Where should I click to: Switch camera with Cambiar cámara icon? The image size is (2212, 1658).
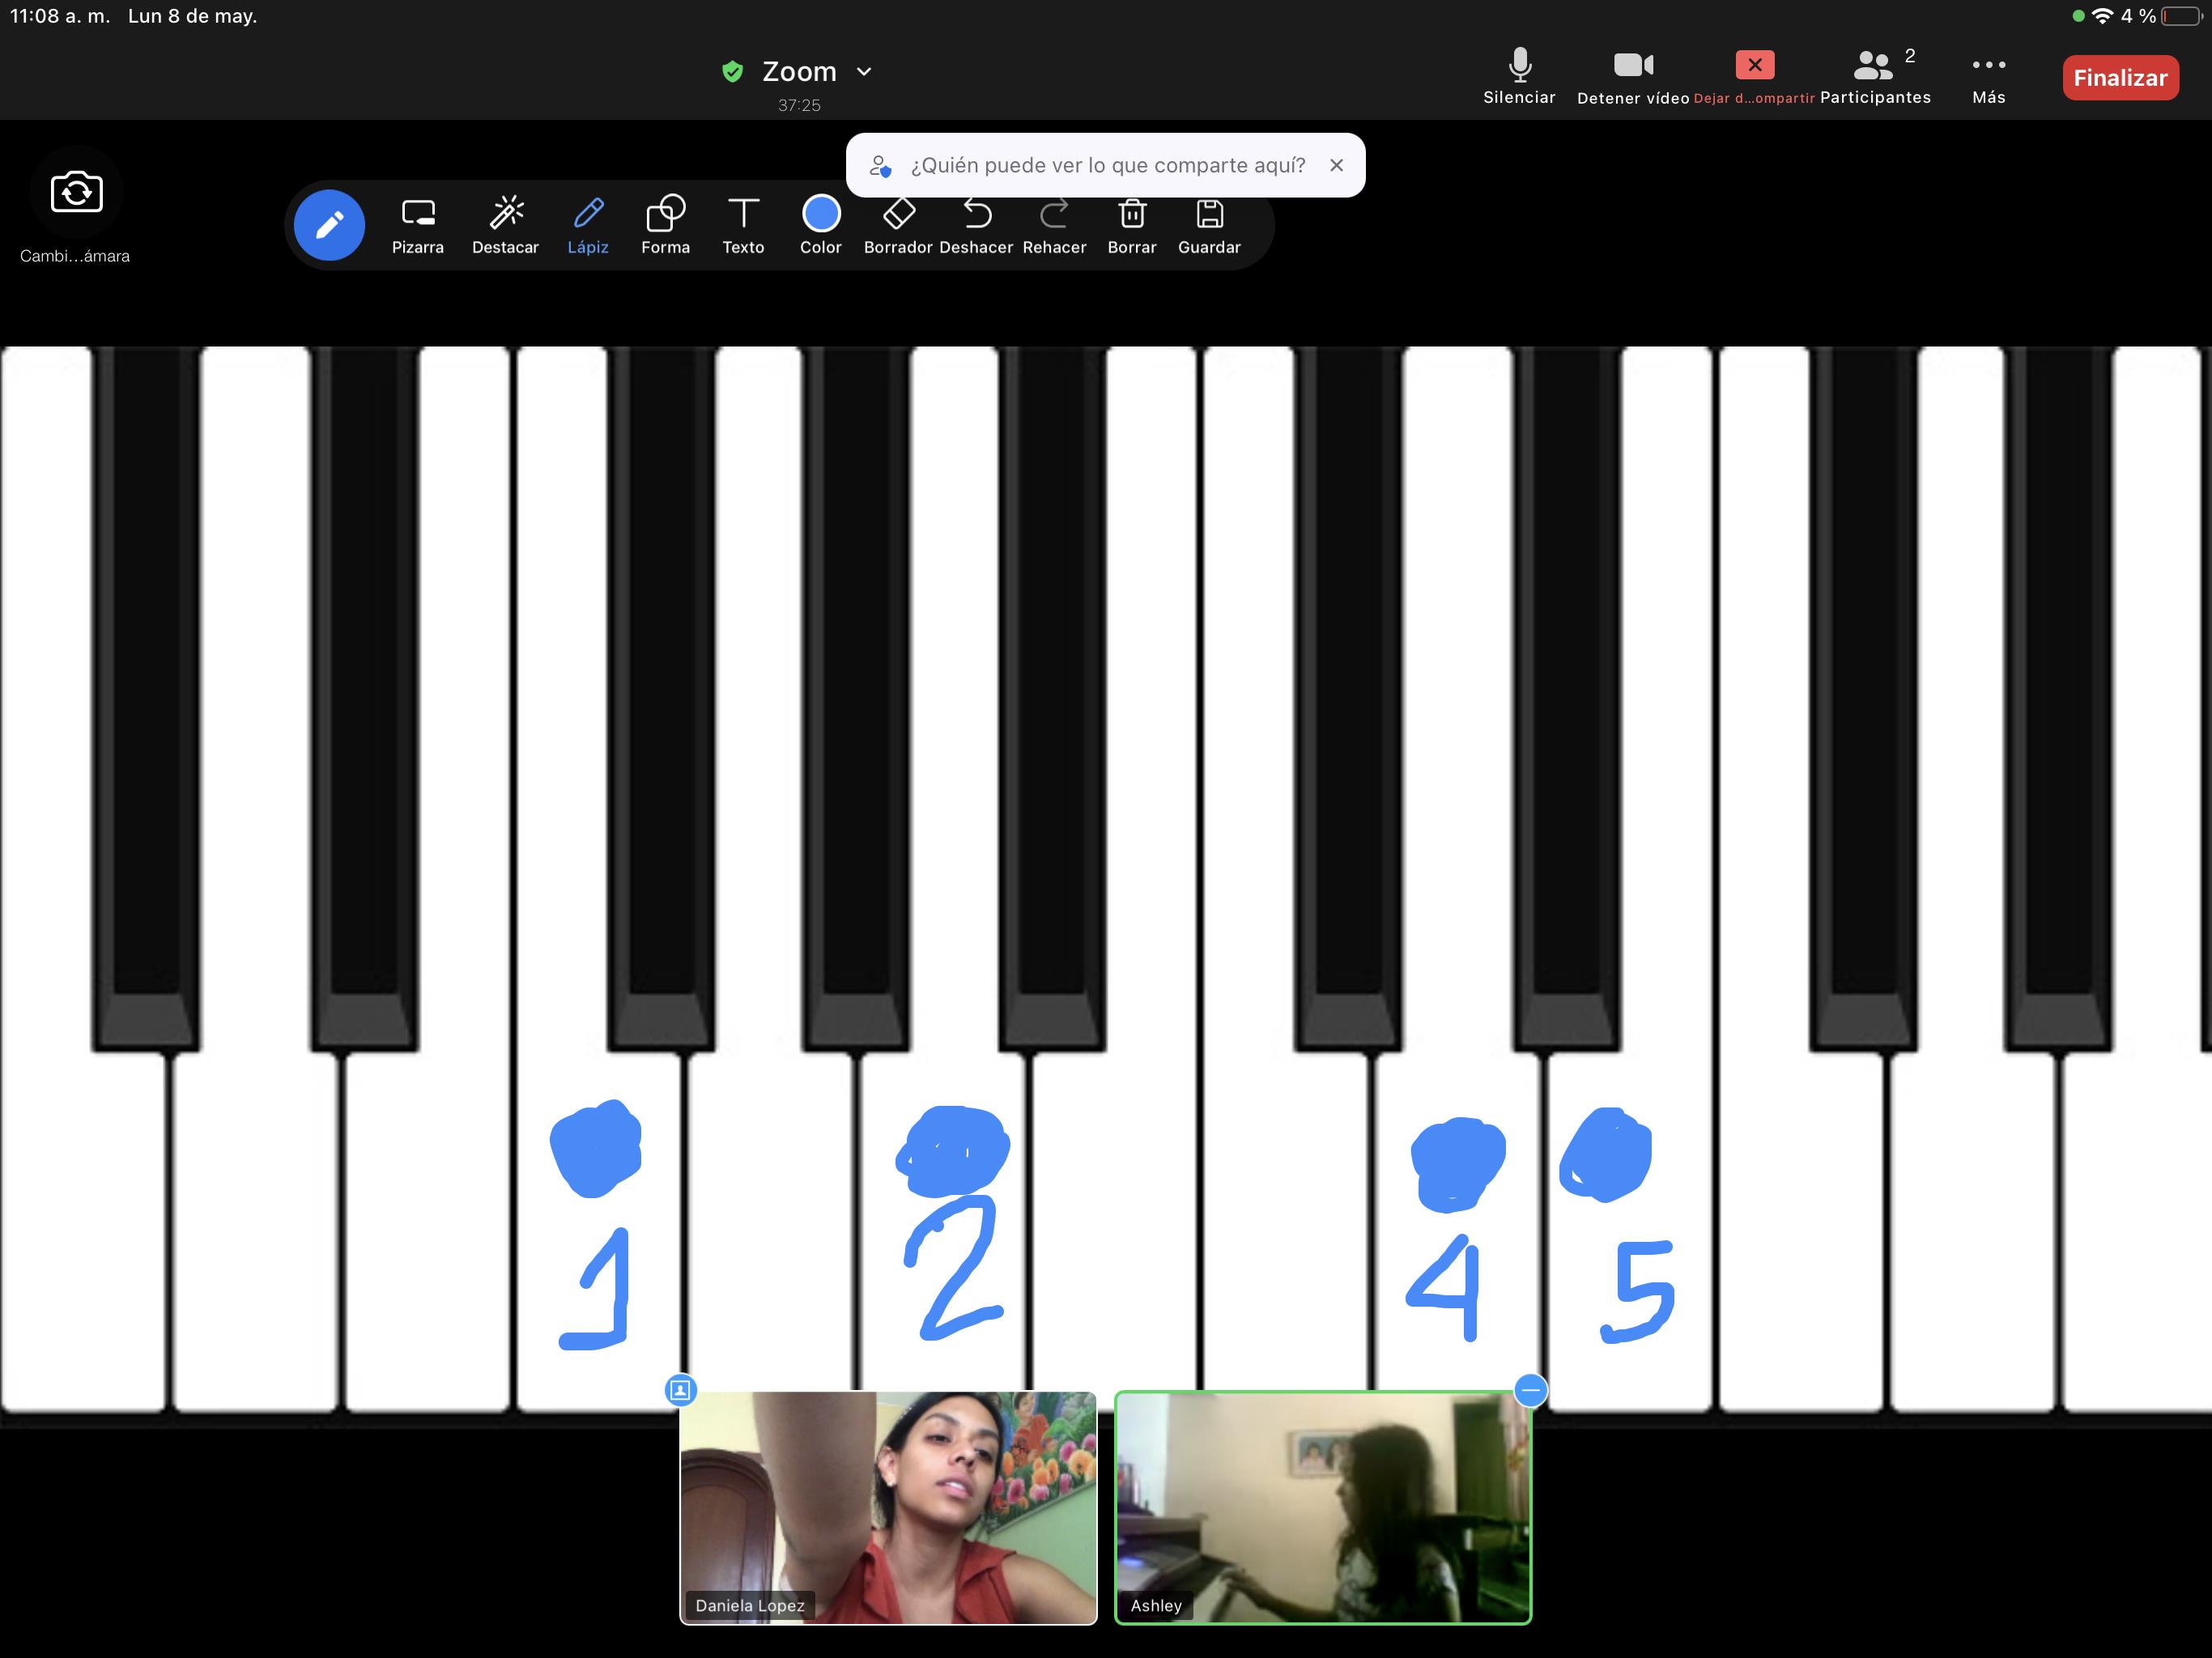[x=76, y=192]
